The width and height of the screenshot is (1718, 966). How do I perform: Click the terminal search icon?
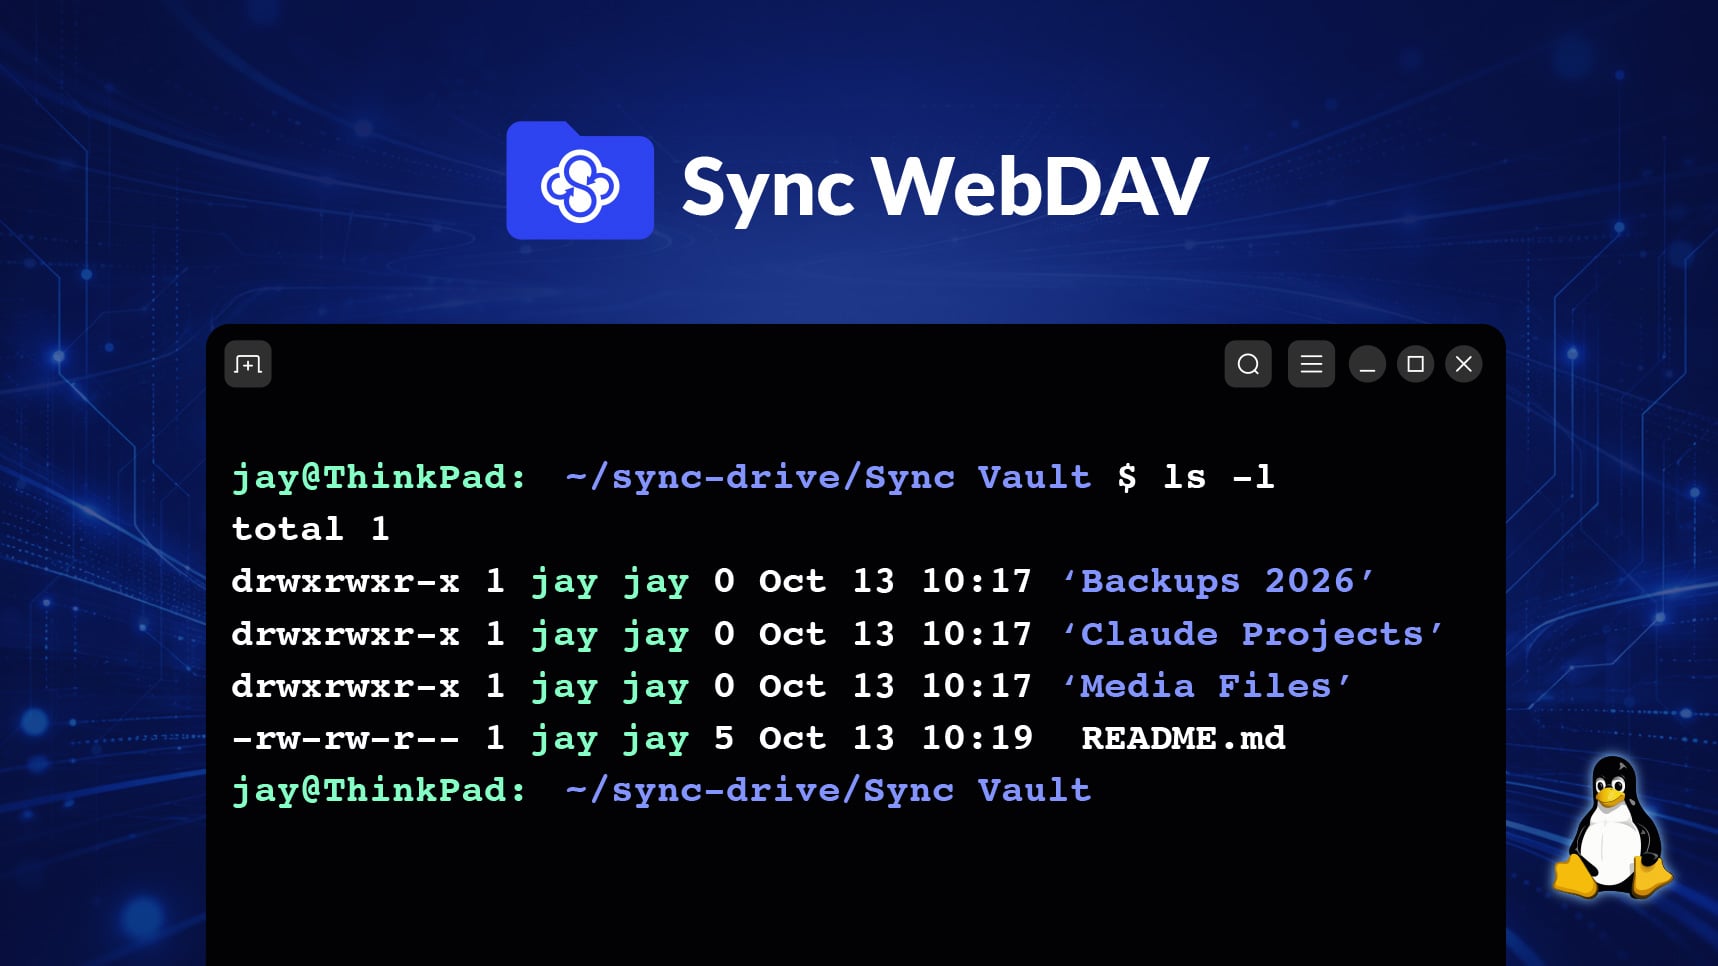[1248, 364]
